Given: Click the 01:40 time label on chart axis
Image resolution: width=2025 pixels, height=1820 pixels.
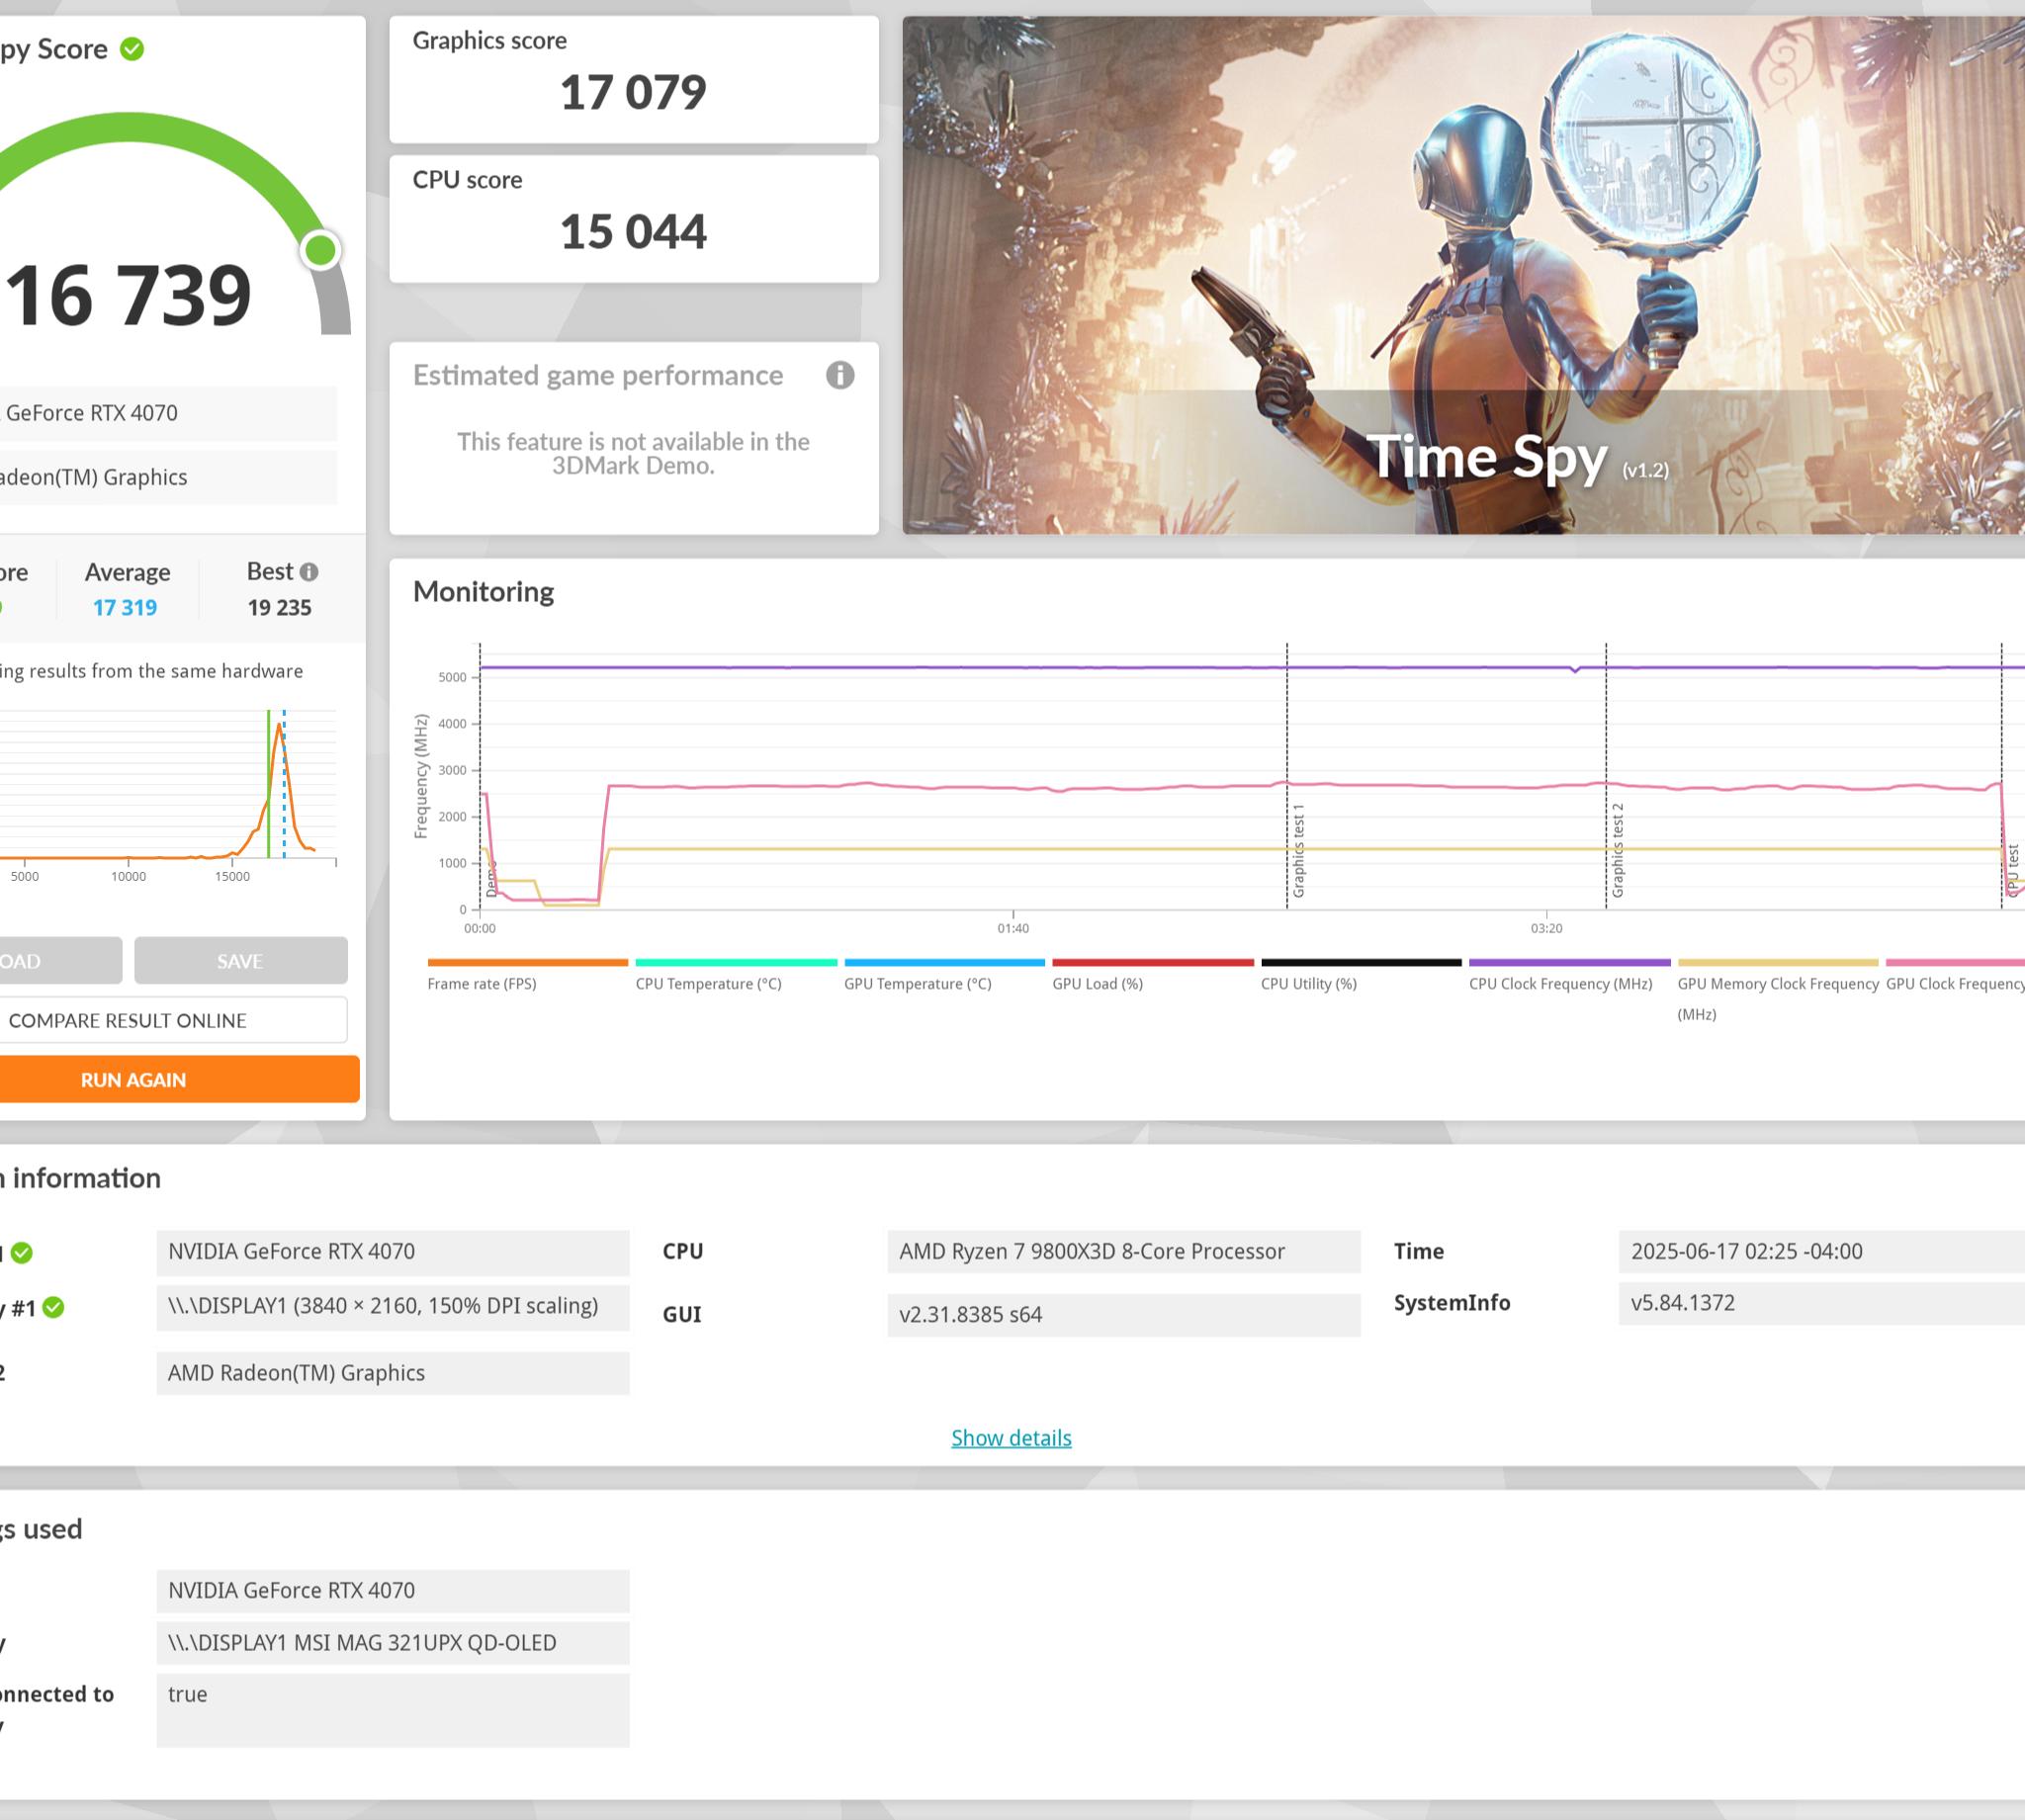Looking at the screenshot, I should point(1013,928).
